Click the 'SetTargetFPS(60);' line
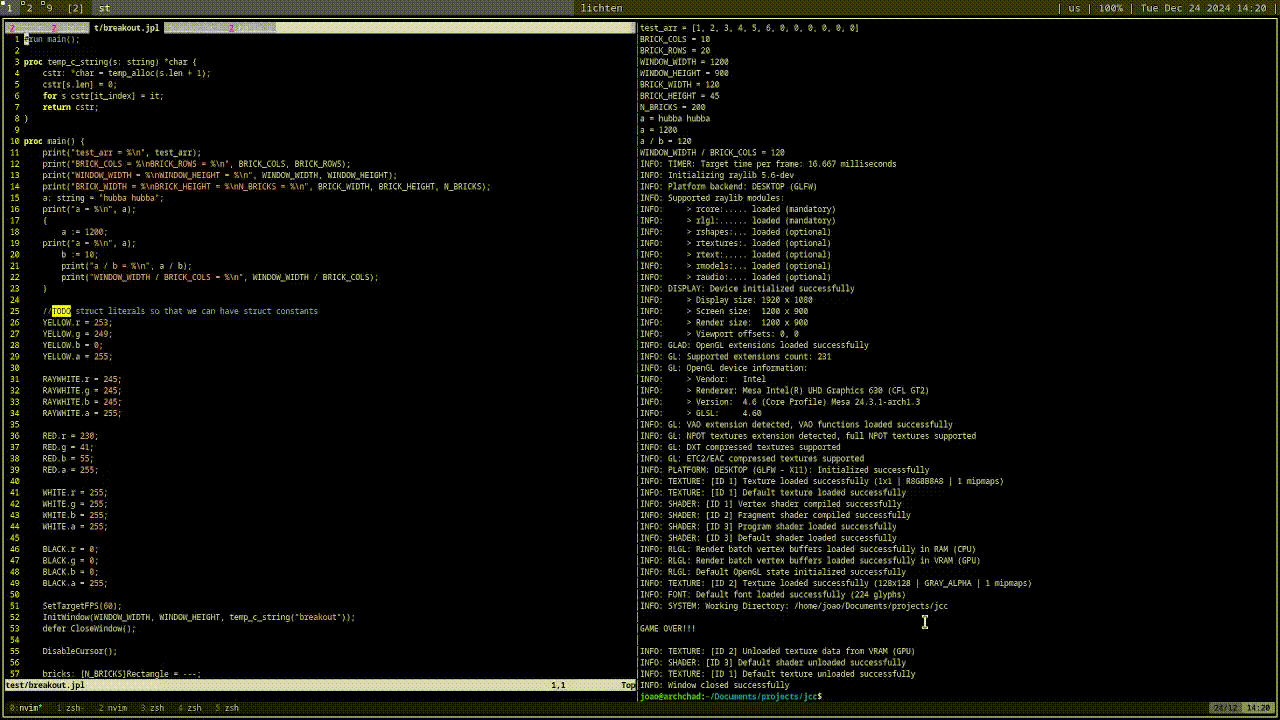 pyautogui.click(x=82, y=606)
